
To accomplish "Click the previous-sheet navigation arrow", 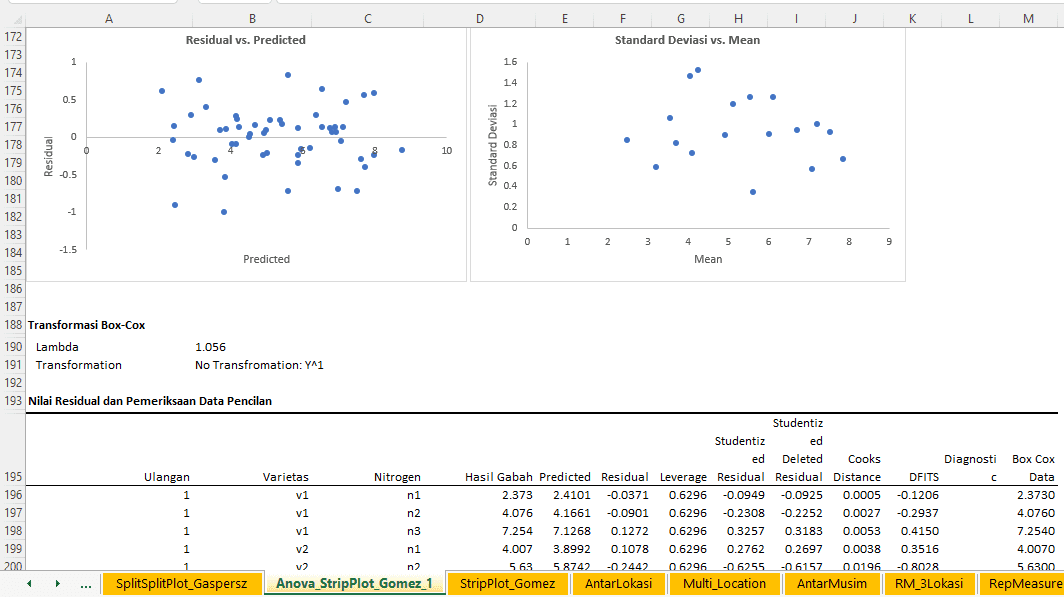I will pos(28,583).
